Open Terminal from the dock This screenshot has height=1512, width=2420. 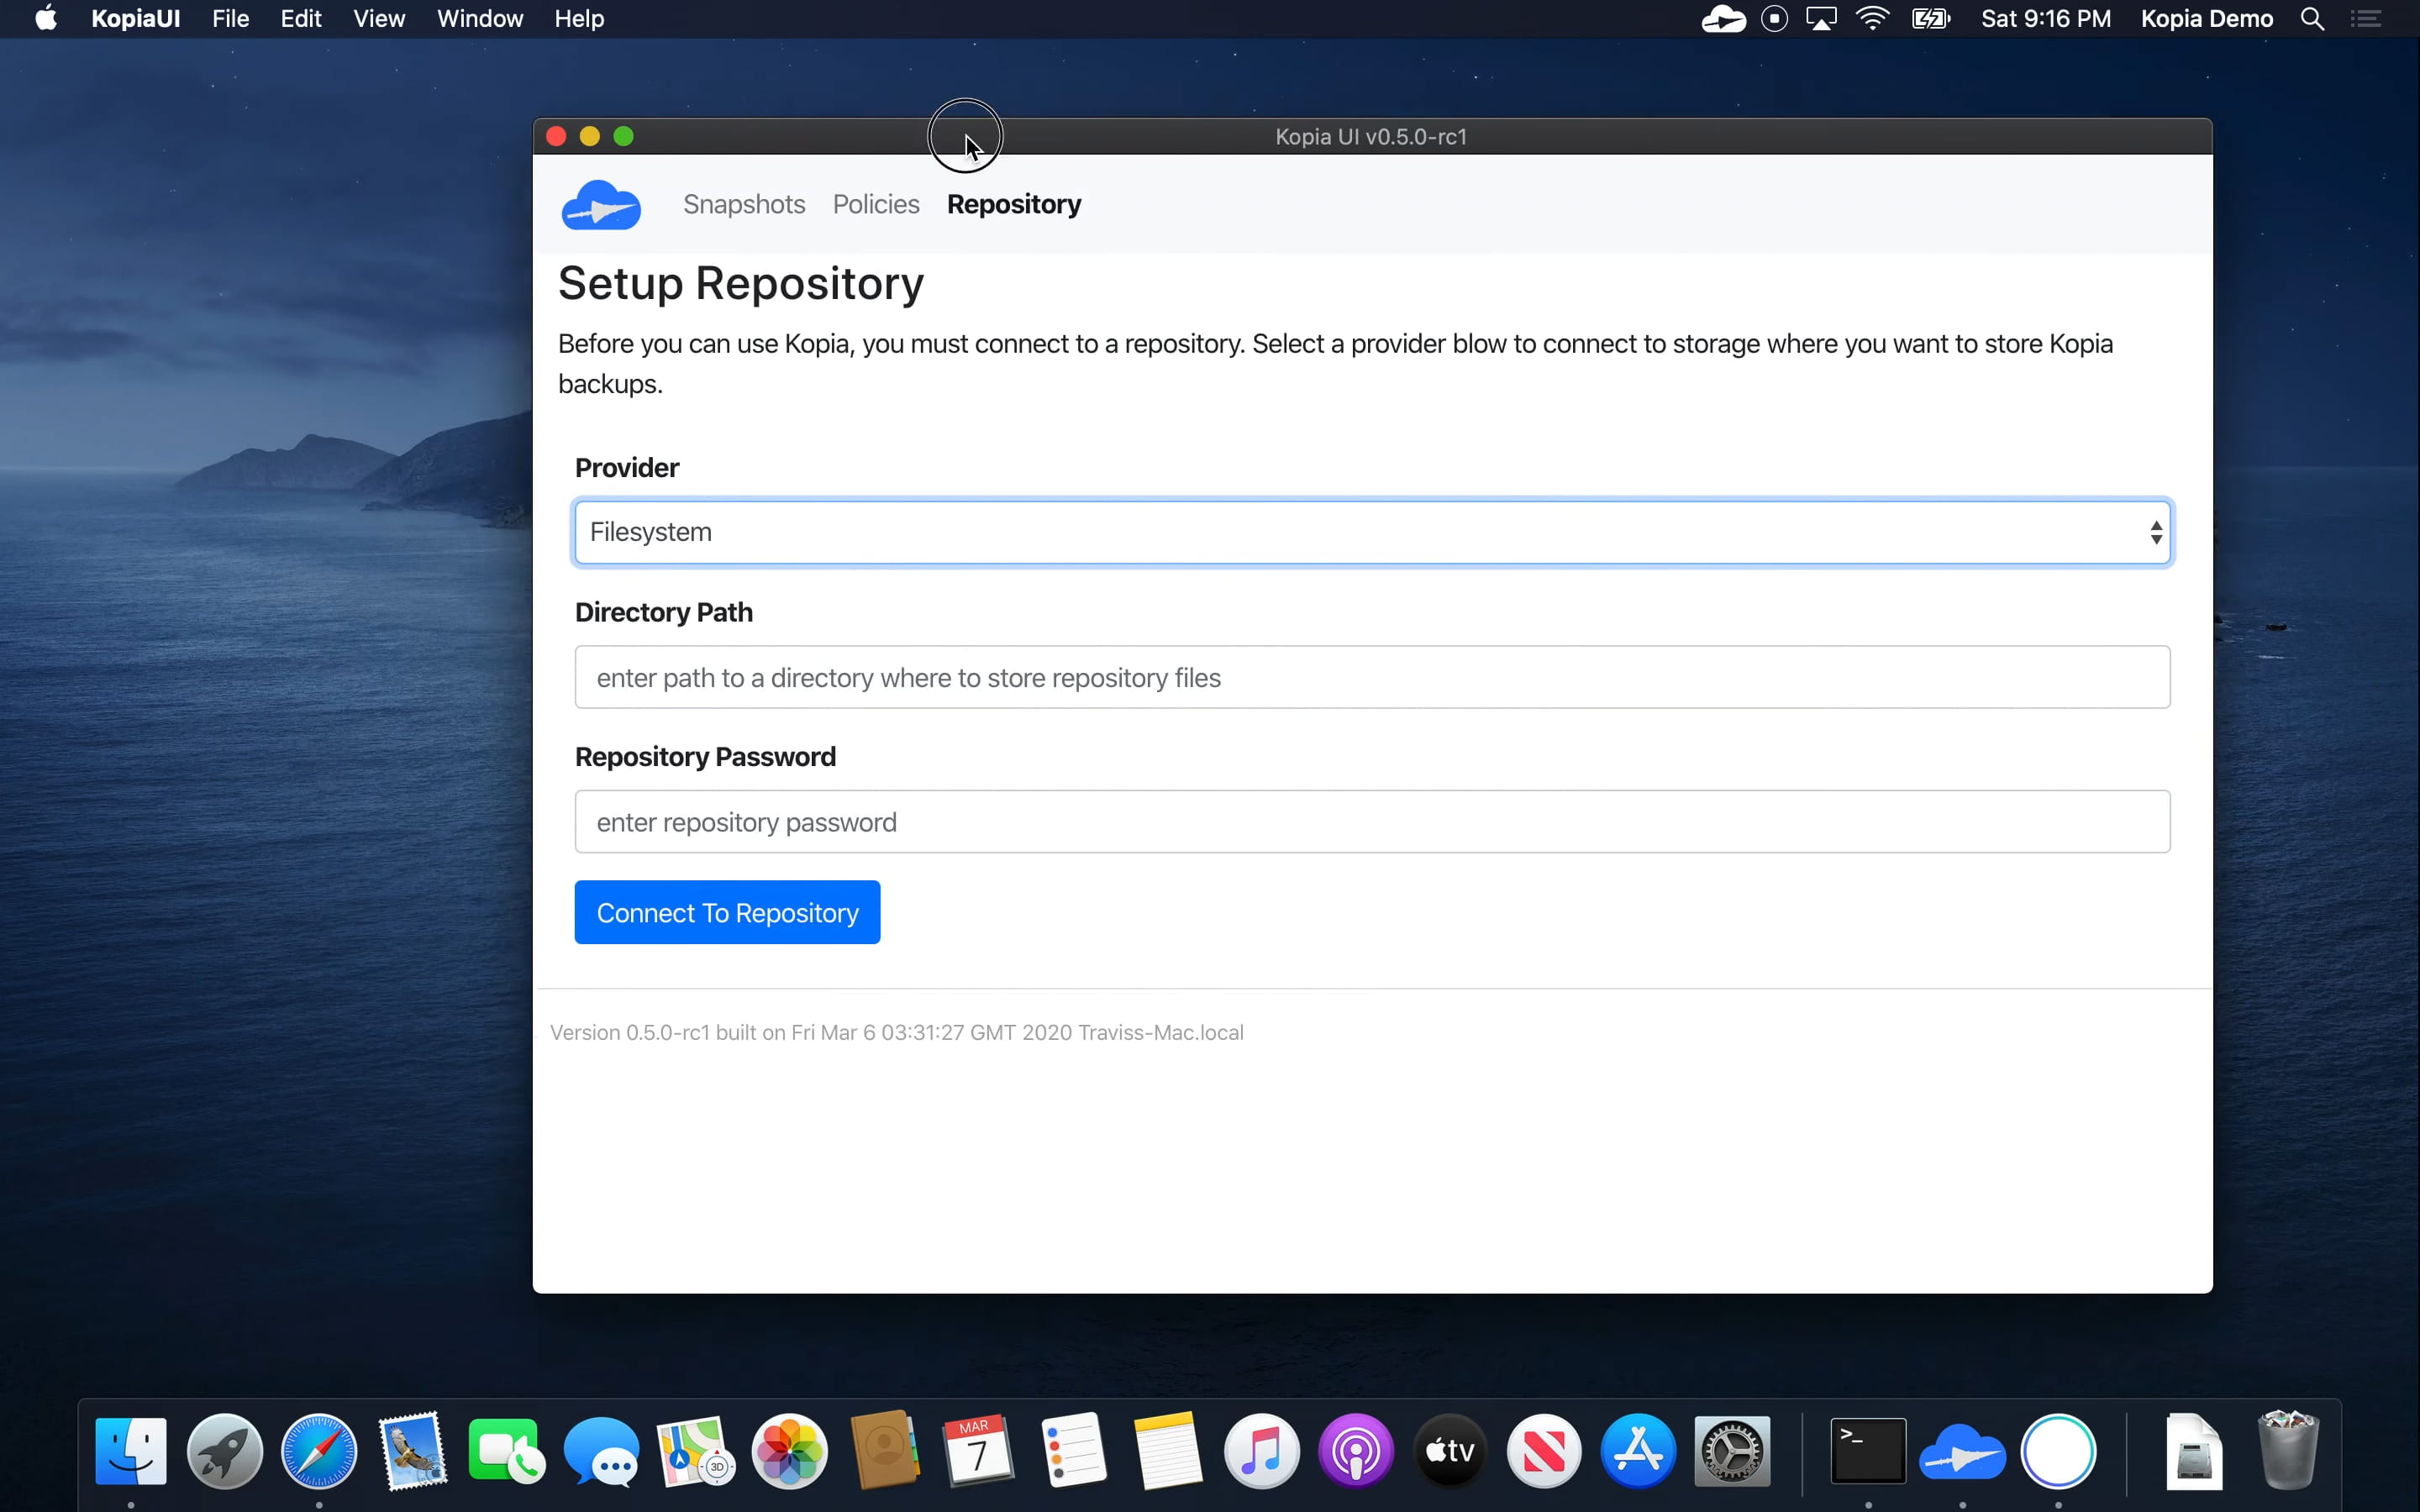pyautogui.click(x=1867, y=1451)
